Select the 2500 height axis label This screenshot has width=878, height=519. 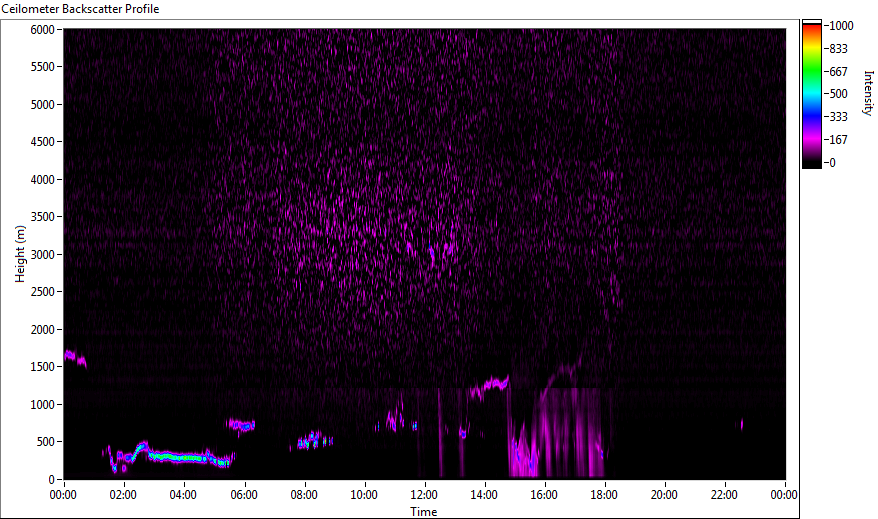43,292
